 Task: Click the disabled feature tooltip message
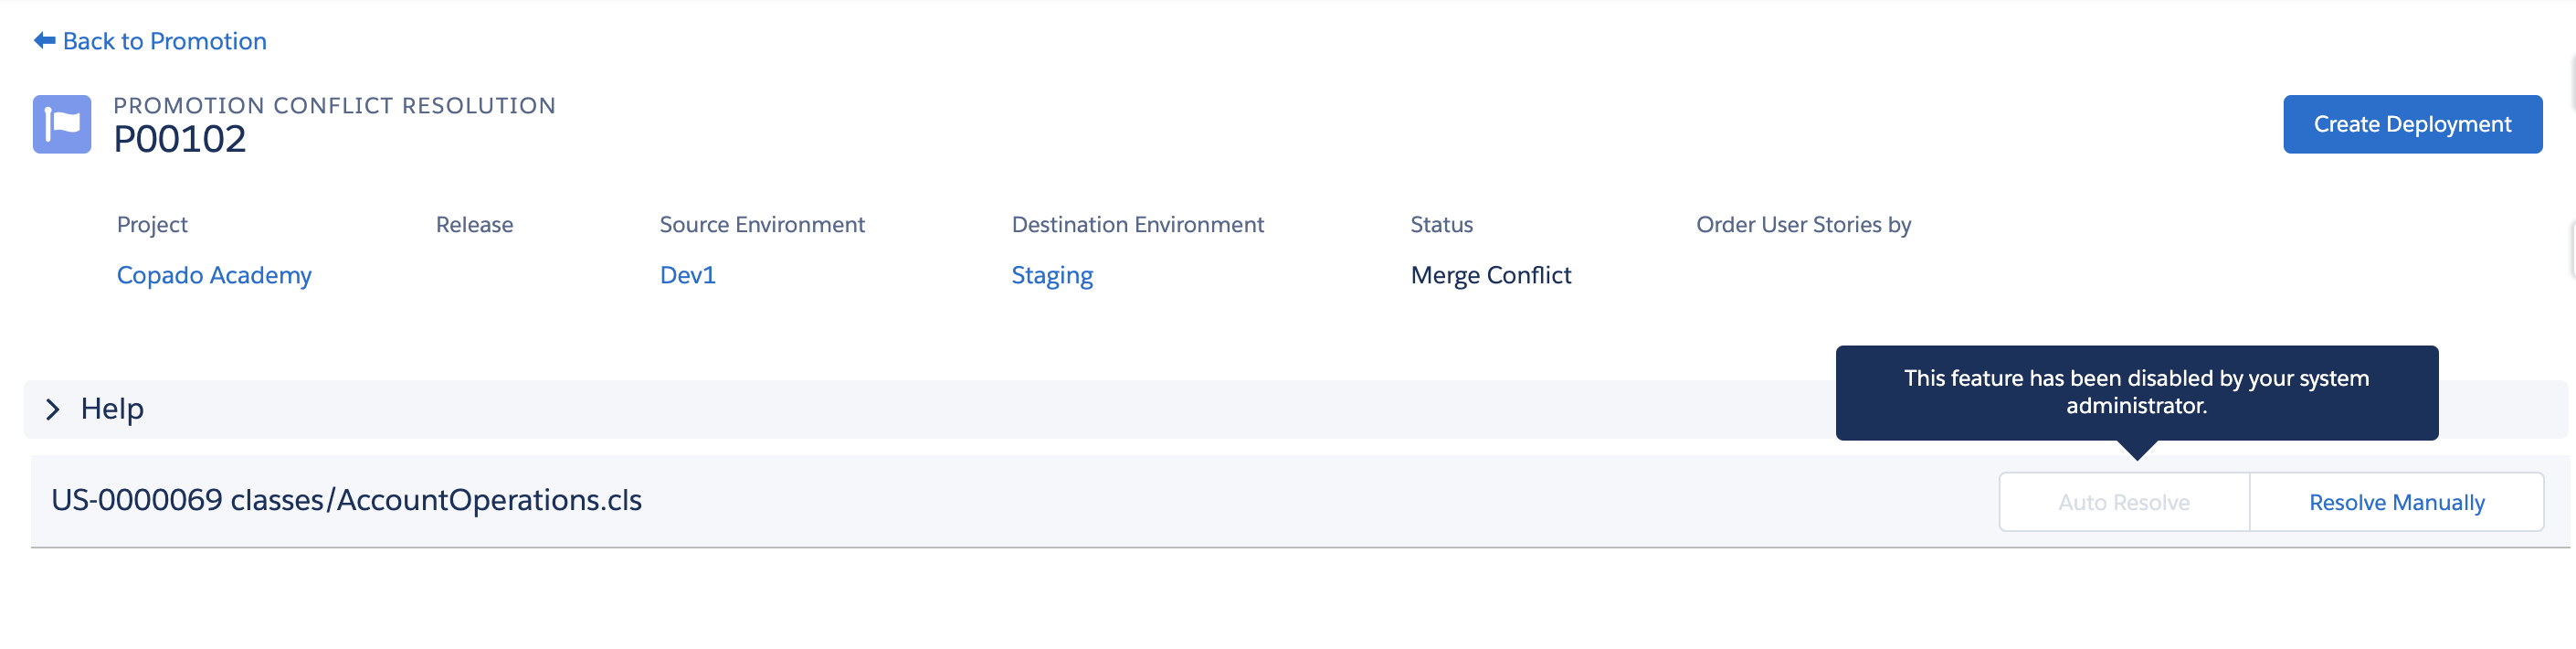tap(2136, 392)
